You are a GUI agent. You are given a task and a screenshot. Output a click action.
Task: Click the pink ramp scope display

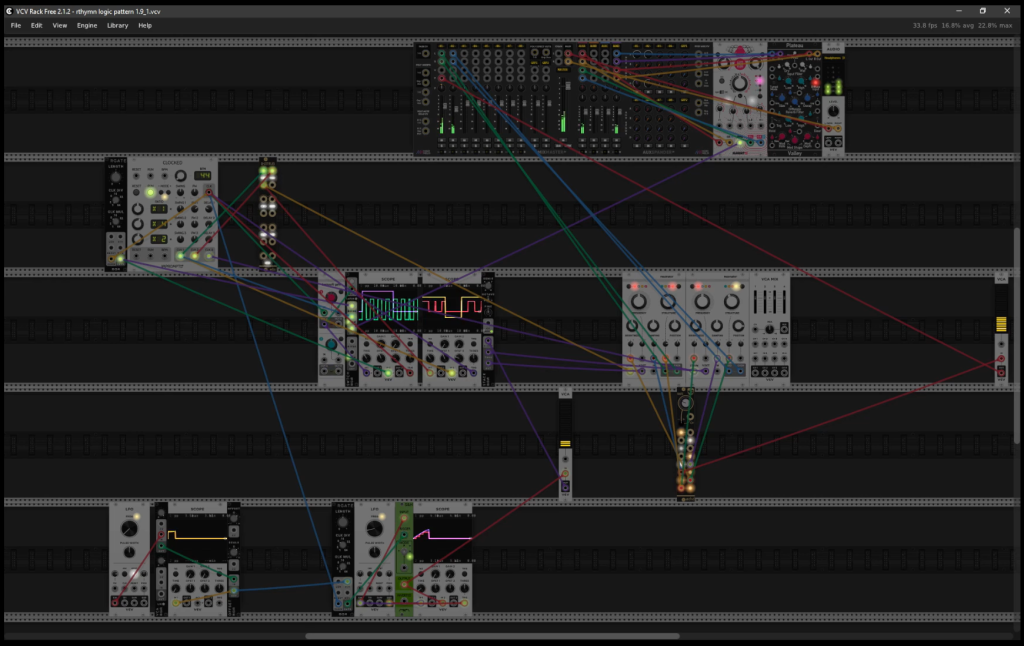tap(443, 538)
